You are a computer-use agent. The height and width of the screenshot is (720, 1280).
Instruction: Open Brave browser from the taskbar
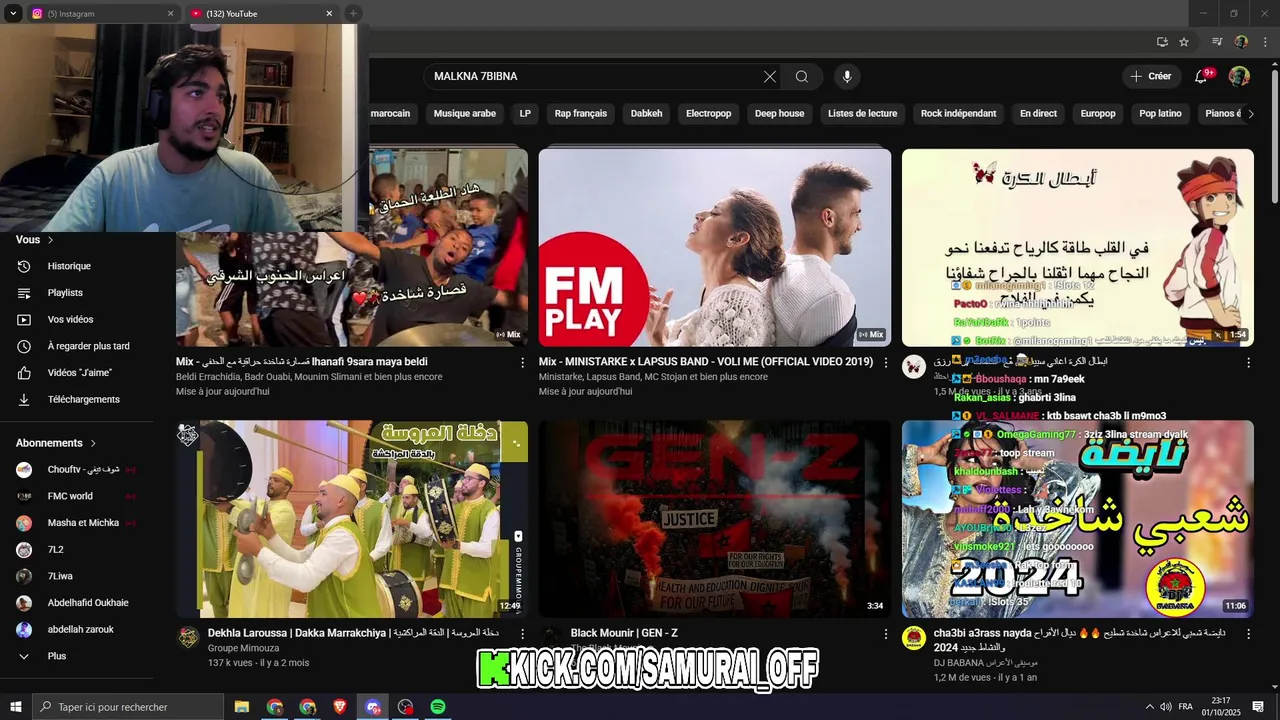(x=340, y=707)
